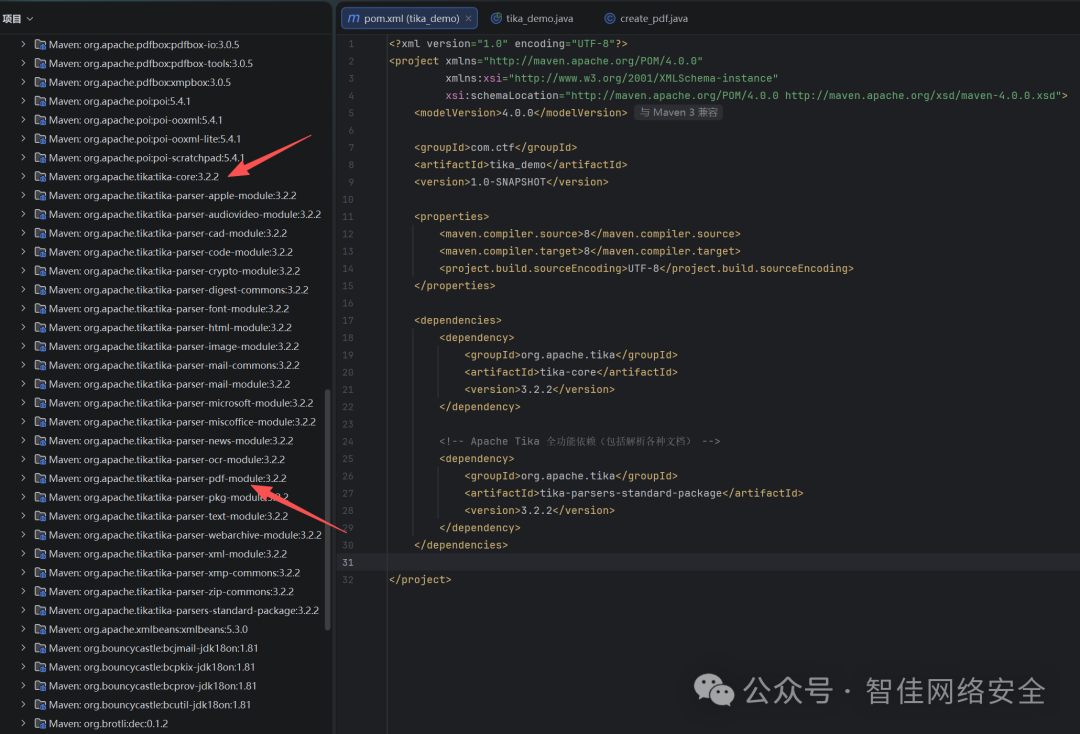Click the class icon on tika_demo.java tab
Image resolution: width=1080 pixels, height=734 pixels.
coord(496,18)
